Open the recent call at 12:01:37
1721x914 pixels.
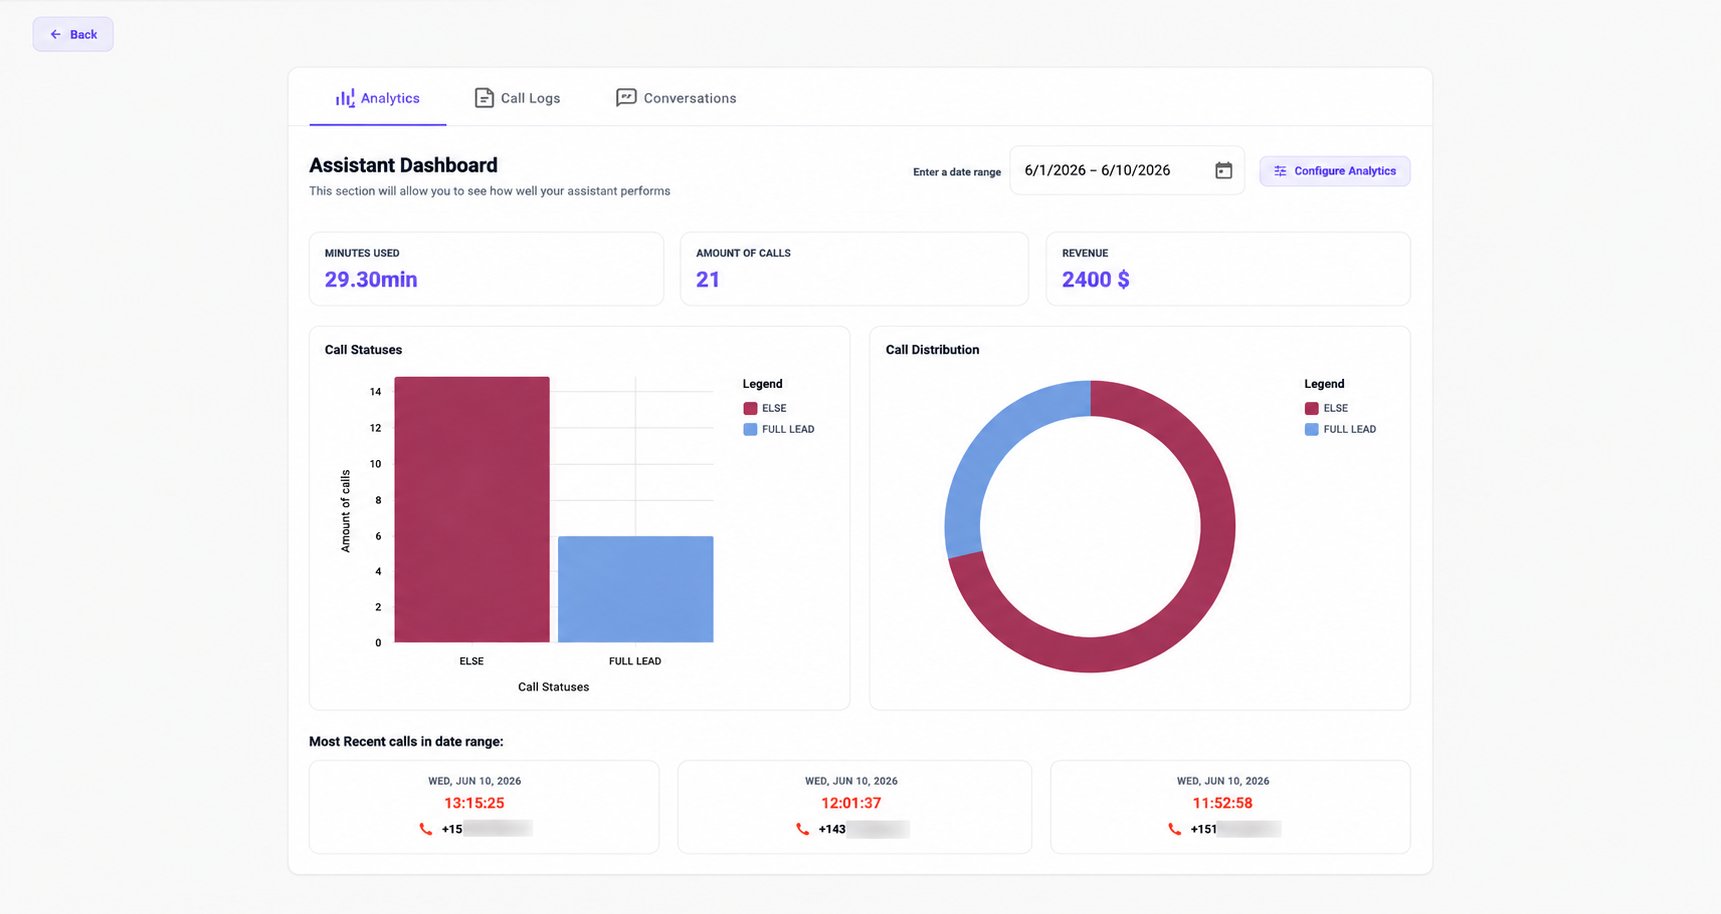(x=855, y=807)
